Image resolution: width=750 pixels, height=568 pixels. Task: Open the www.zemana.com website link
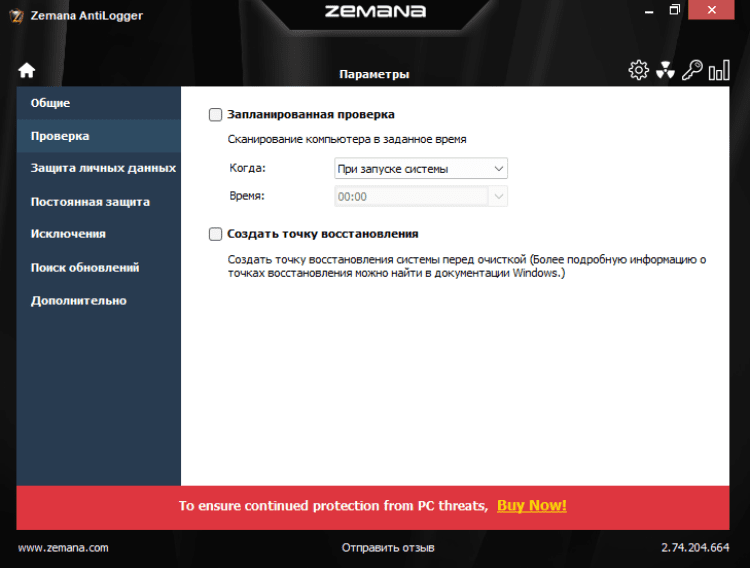tap(63, 548)
